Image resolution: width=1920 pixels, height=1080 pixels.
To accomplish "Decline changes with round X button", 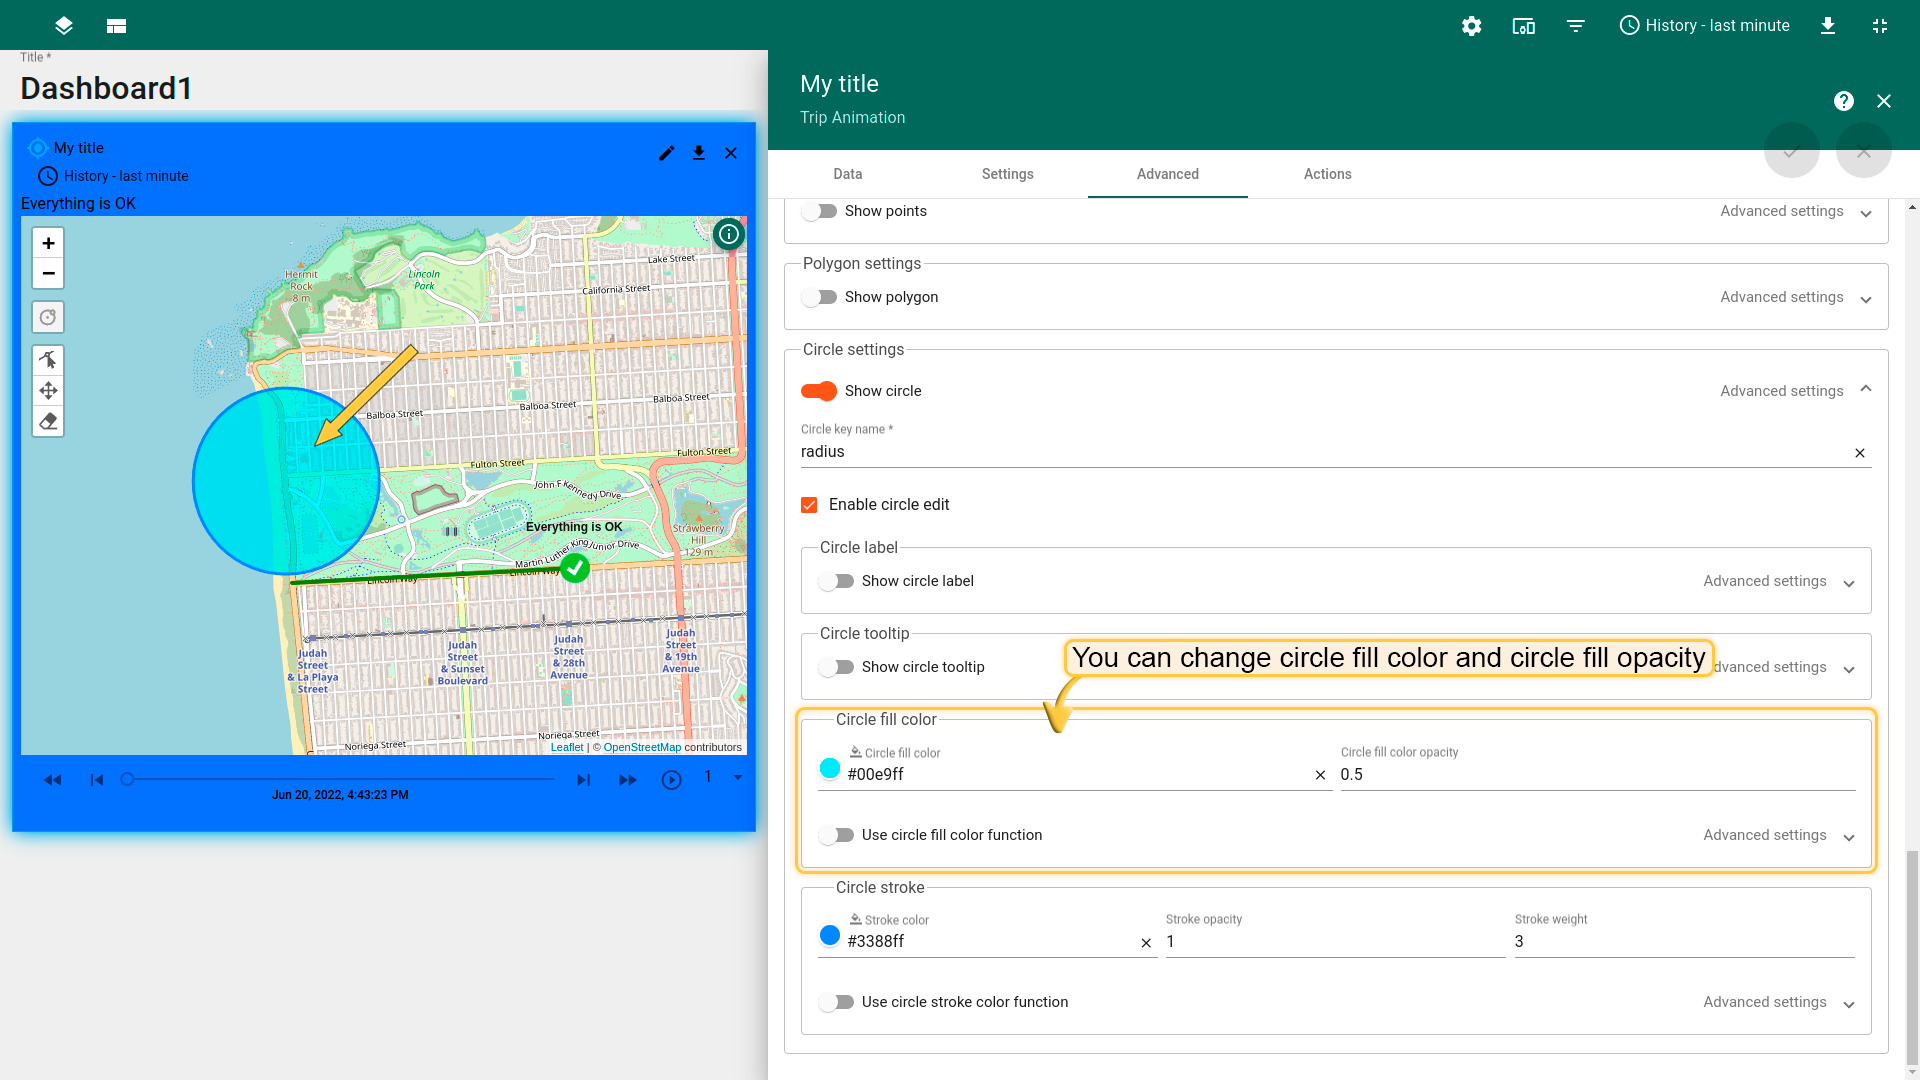I will coord(1864,151).
